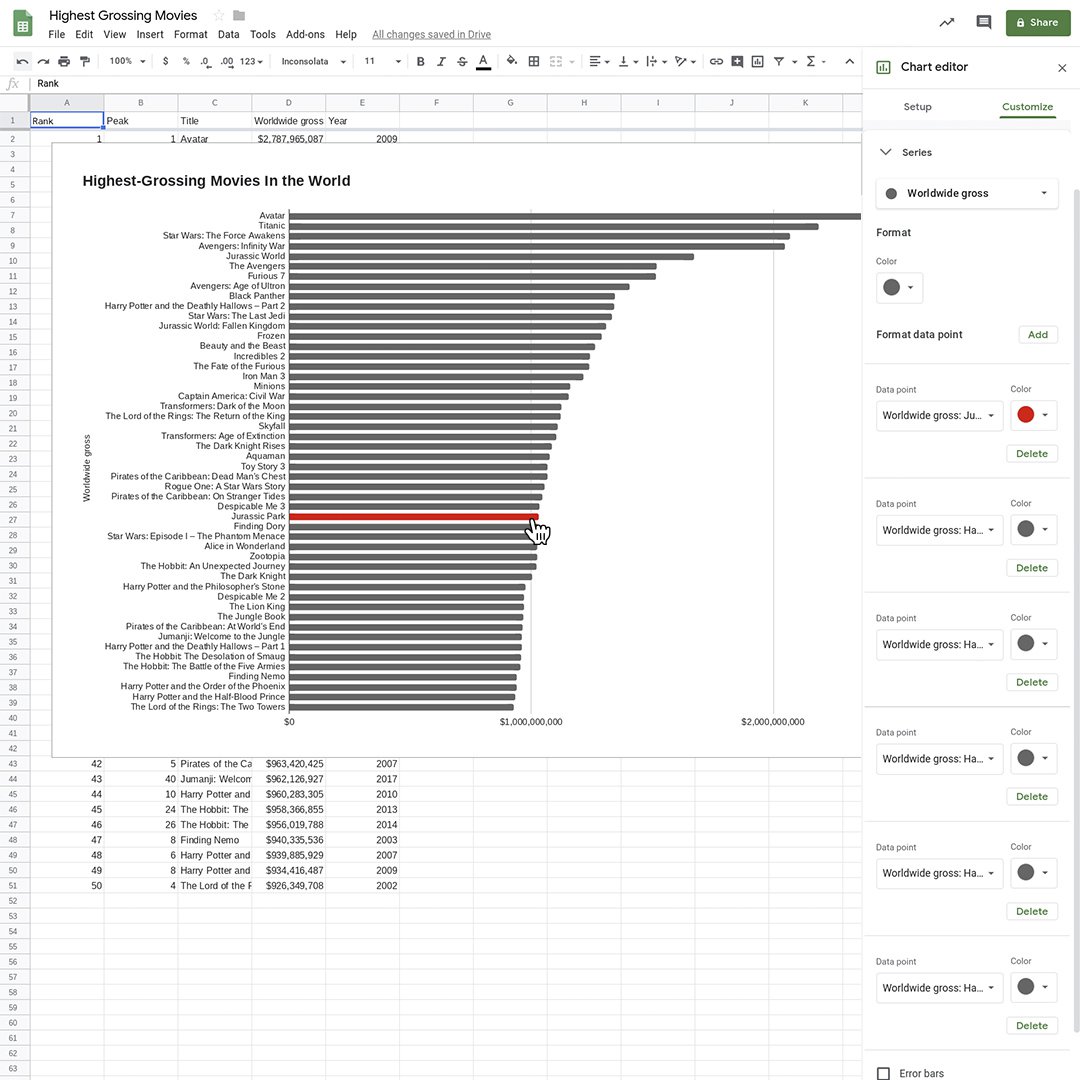1080x1080 pixels.
Task: Click the Insert link icon
Action: tap(716, 61)
